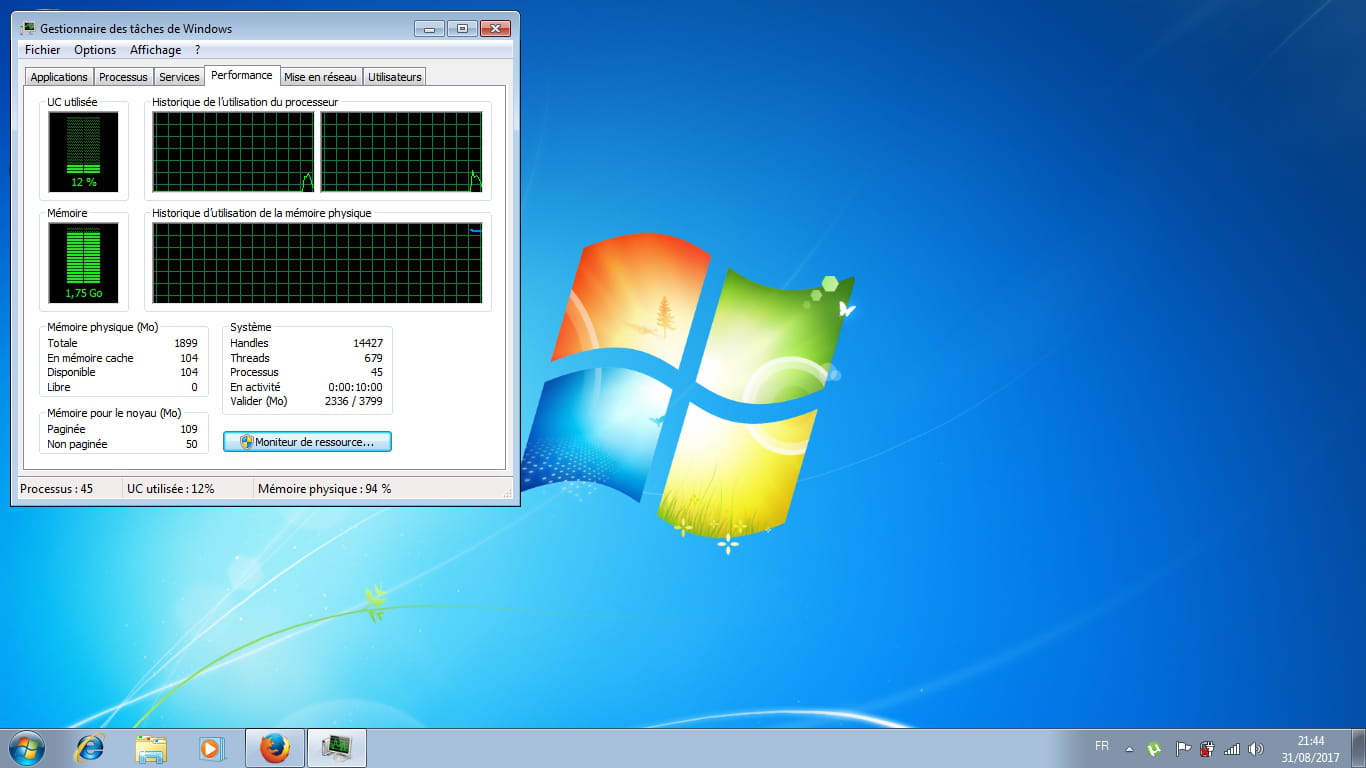This screenshot has height=768, width=1366.
Task: Switch to the Services tab
Action: tap(179, 77)
